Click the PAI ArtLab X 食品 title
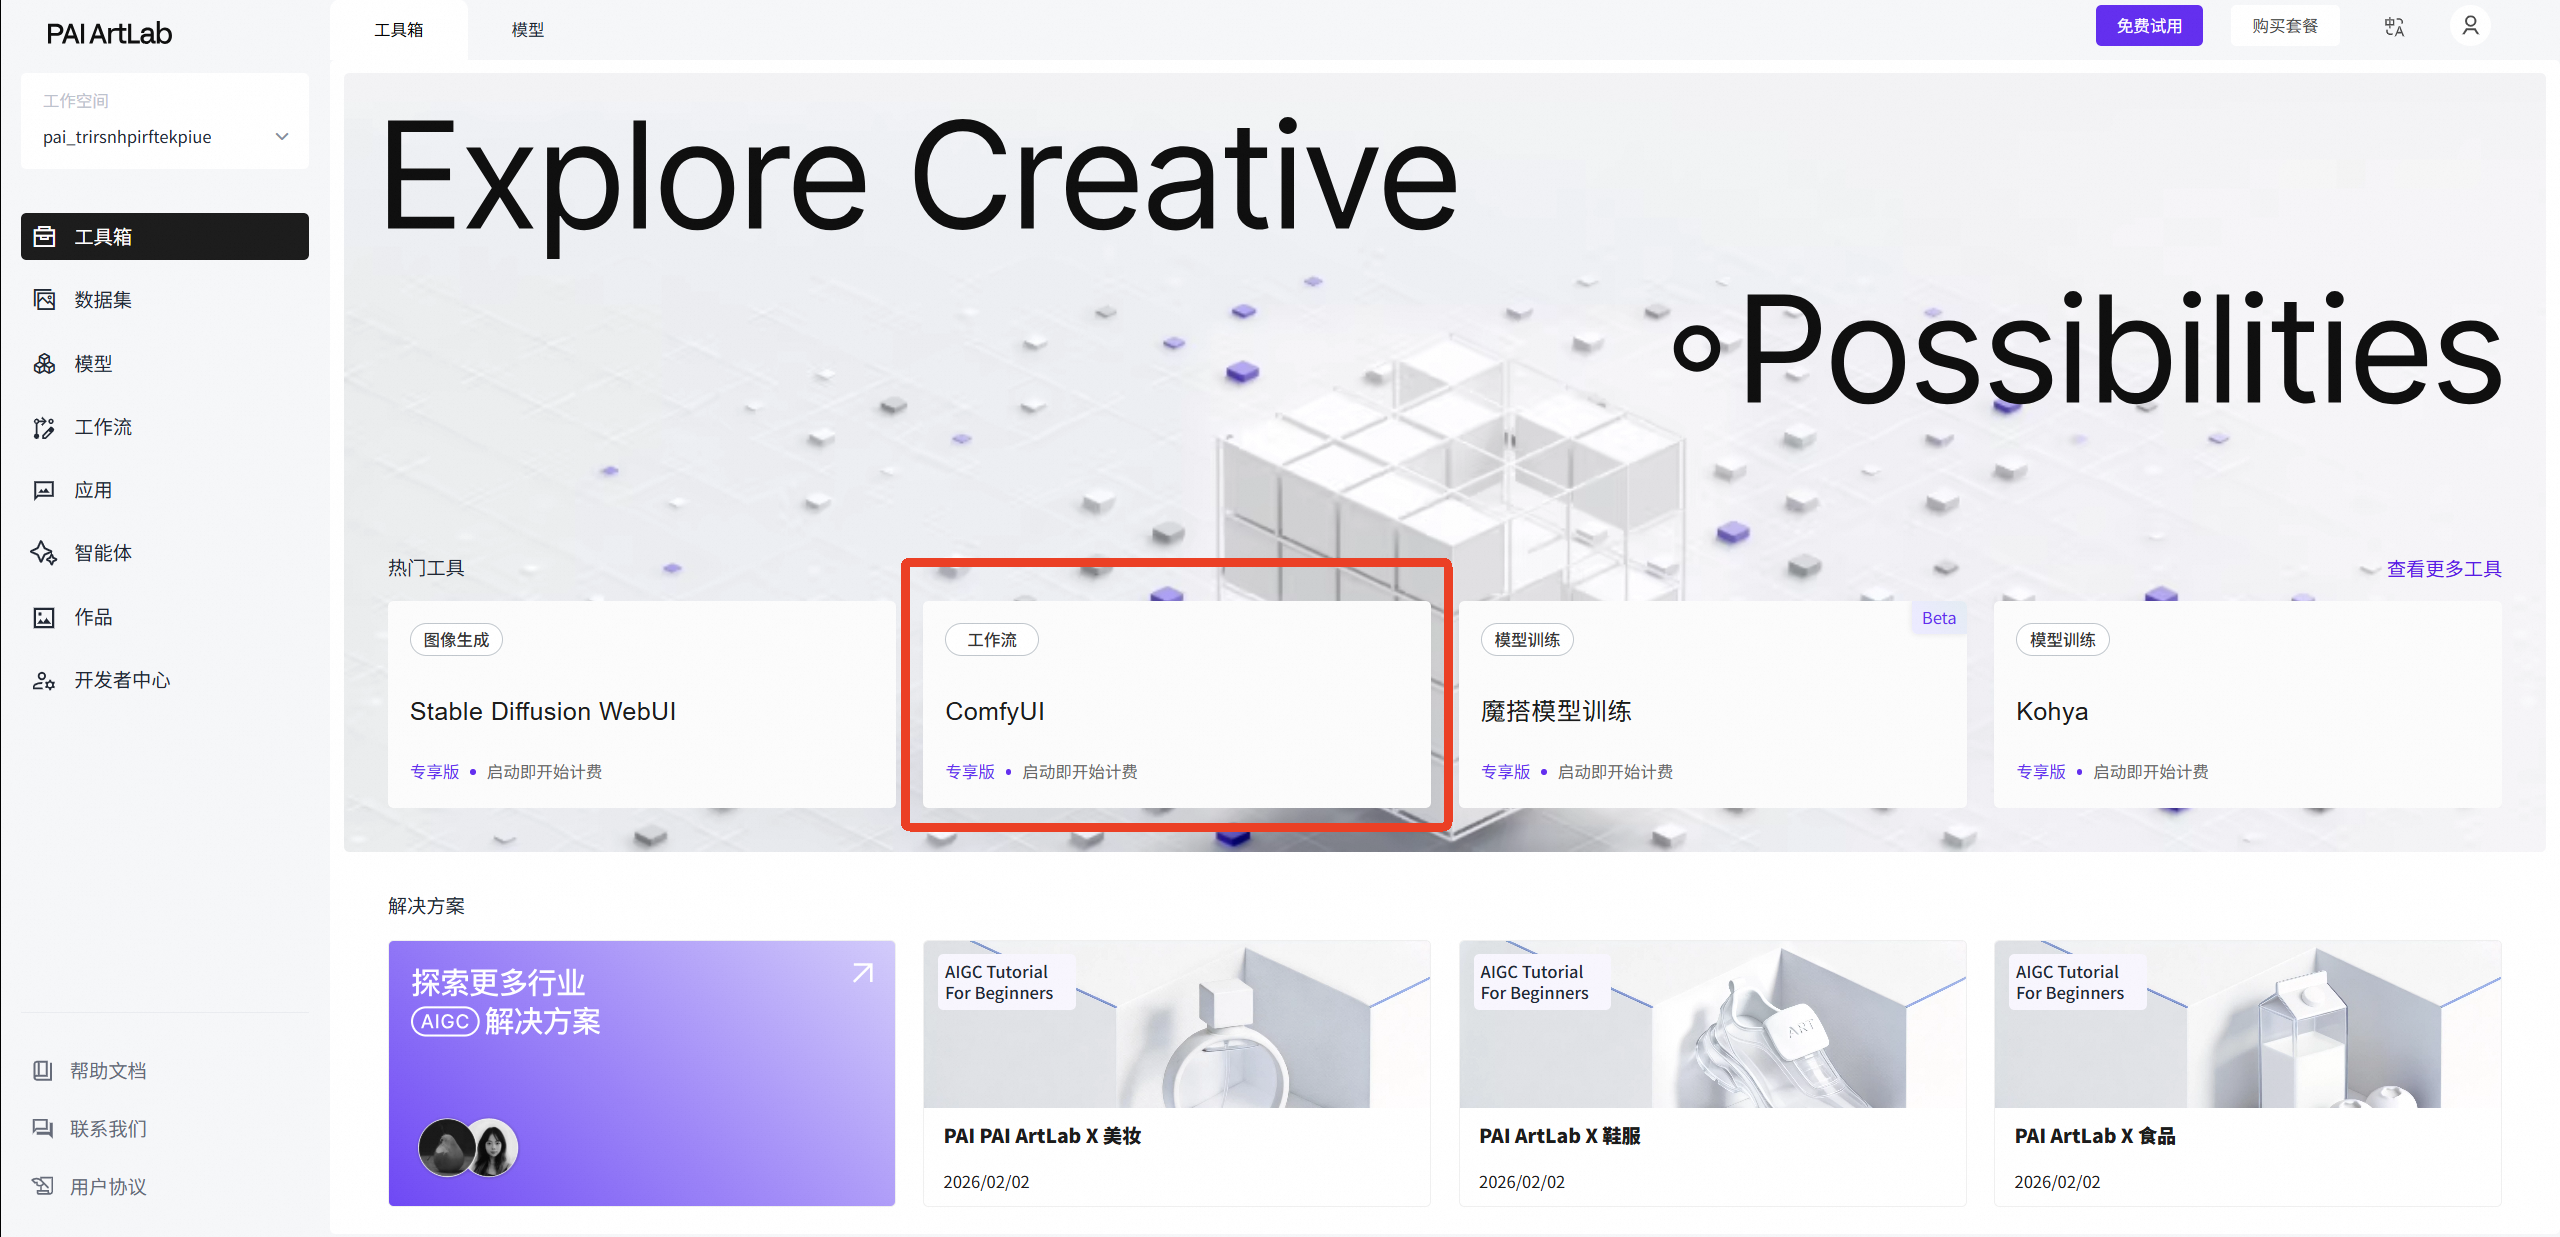2560x1237 pixels. tap(2095, 1136)
